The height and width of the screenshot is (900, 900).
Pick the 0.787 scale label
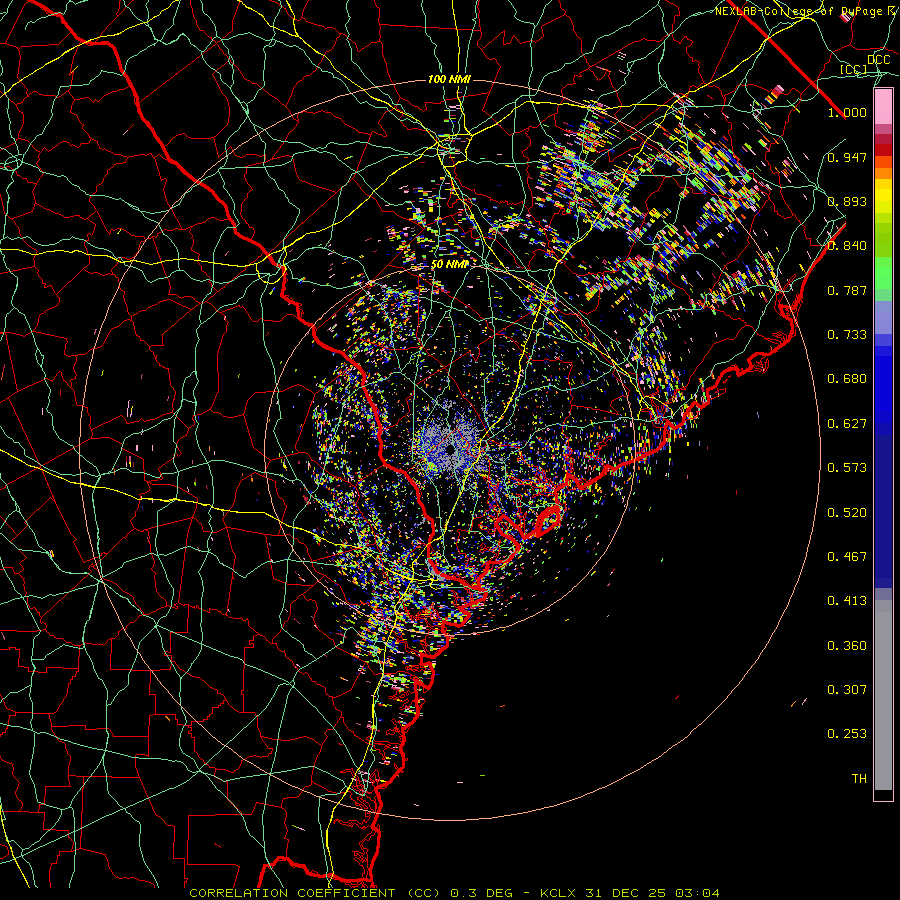click(x=847, y=290)
